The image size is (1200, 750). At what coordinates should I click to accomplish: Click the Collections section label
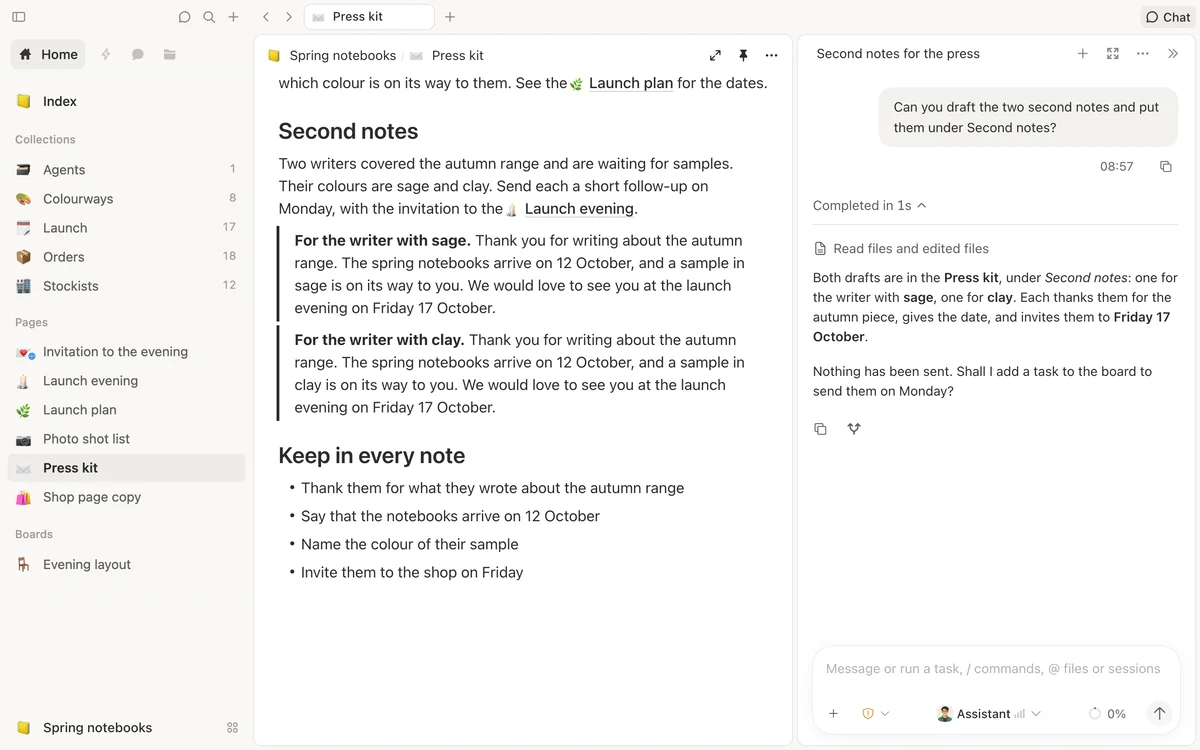[x=45, y=140]
